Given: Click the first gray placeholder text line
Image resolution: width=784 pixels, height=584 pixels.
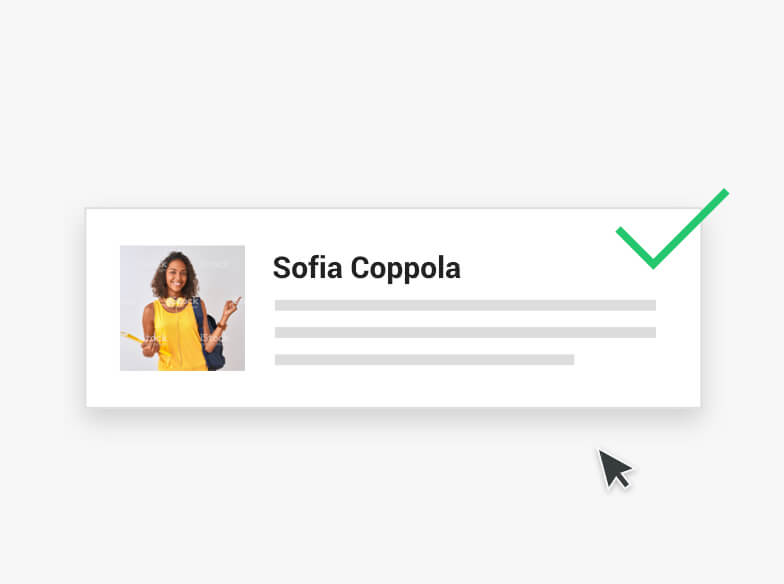Looking at the screenshot, I should (465, 305).
